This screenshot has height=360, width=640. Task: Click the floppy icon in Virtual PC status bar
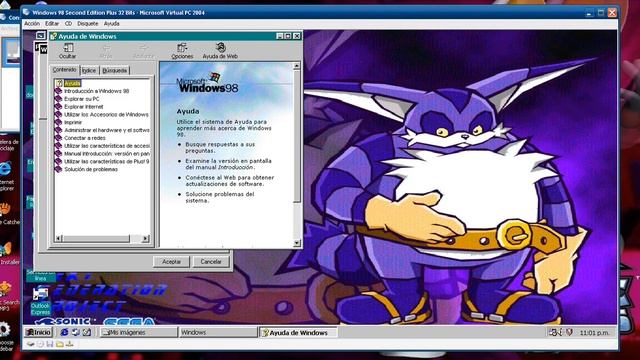[x=50, y=344]
